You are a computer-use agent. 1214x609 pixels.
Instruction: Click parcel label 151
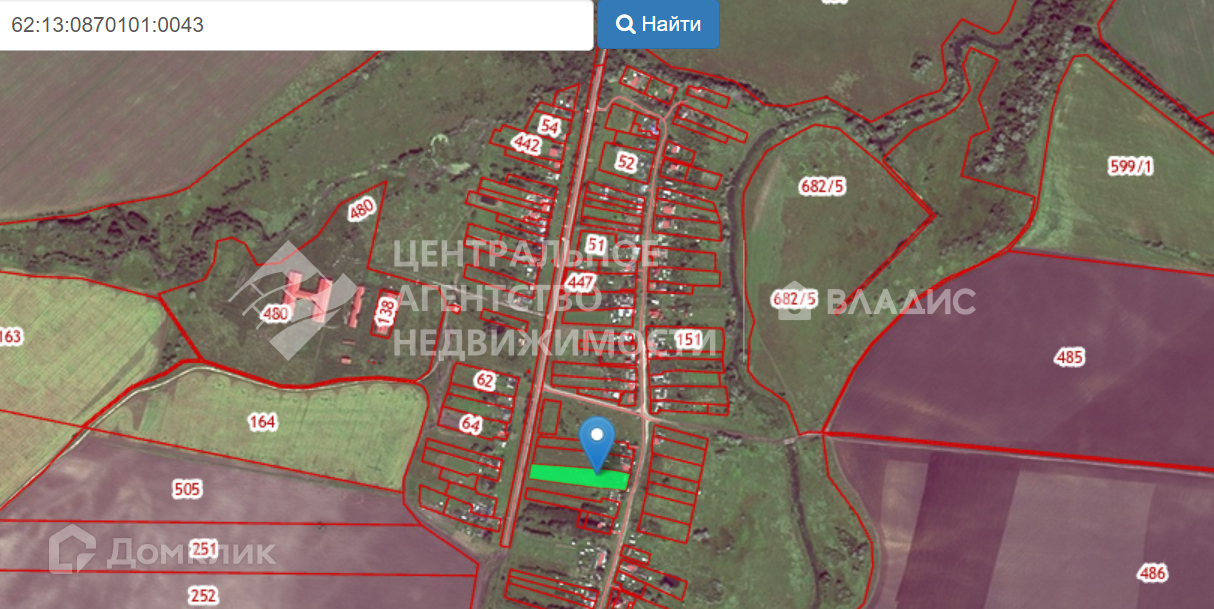pyautogui.click(x=688, y=340)
